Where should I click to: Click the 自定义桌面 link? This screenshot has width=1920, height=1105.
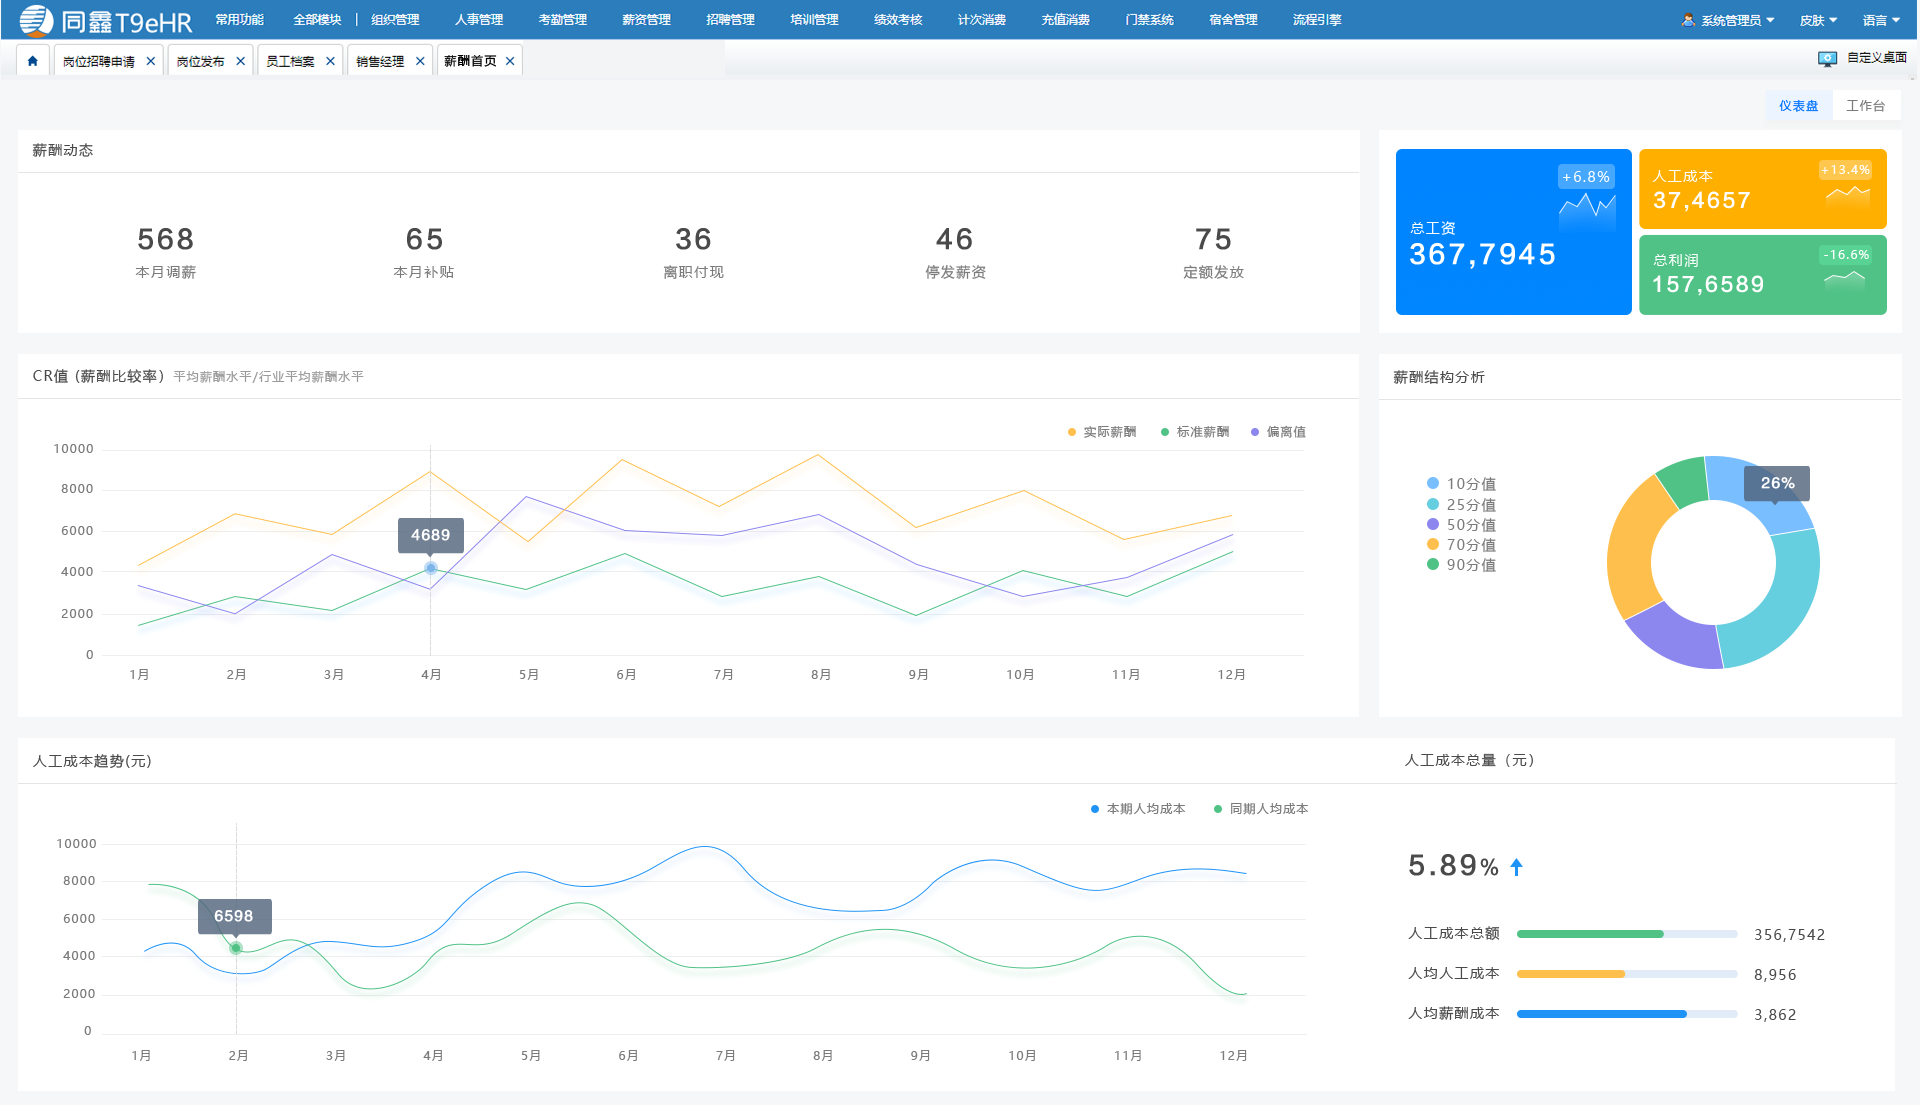pos(1877,58)
